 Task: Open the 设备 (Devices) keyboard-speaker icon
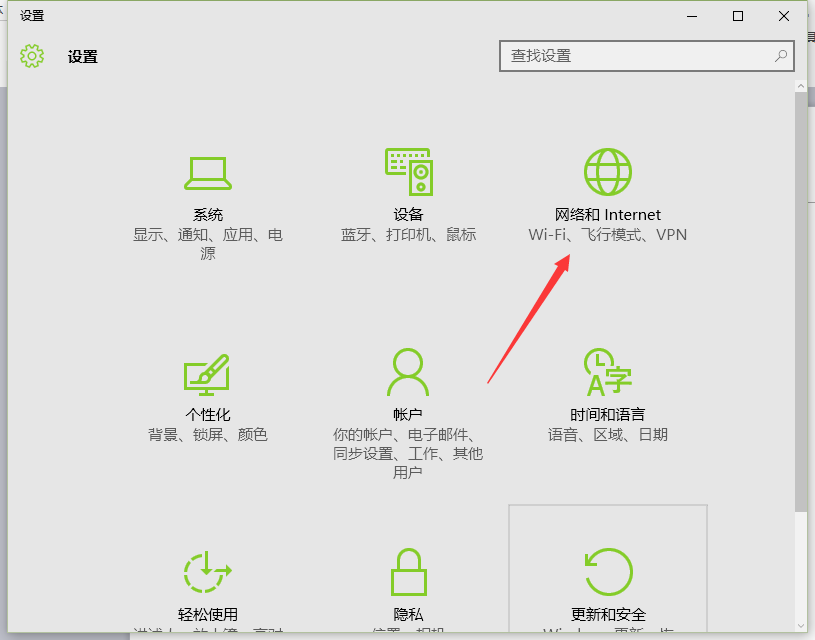(408, 173)
